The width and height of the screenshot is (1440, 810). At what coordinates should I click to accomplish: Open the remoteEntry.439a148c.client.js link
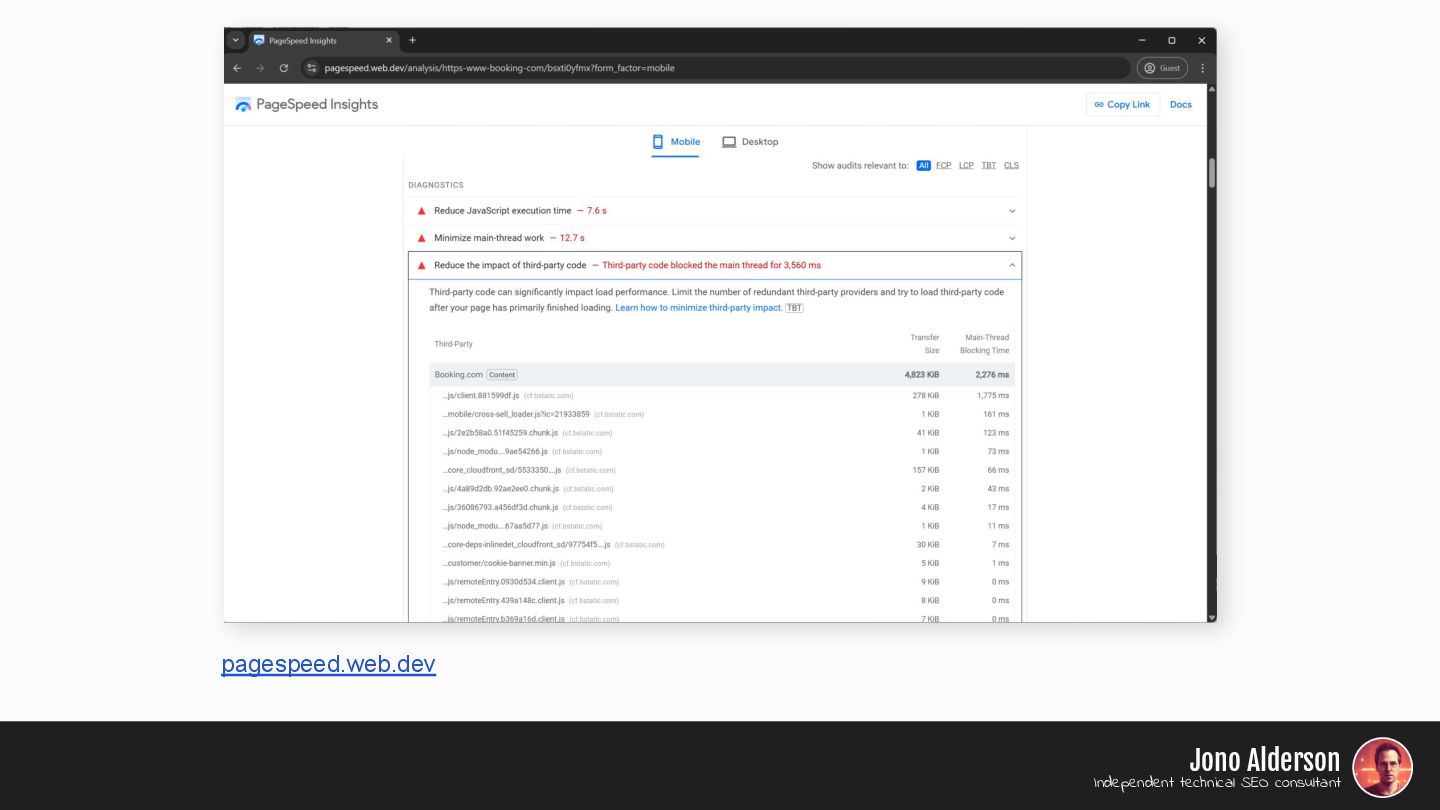[504, 601]
